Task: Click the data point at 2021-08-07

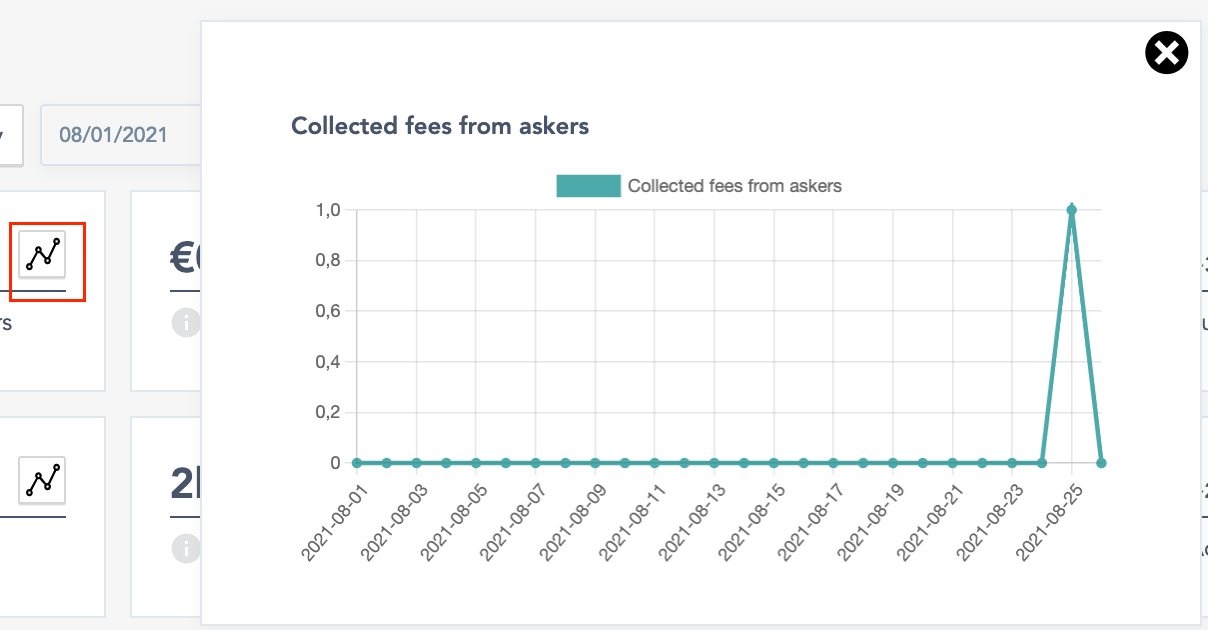Action: (536, 463)
